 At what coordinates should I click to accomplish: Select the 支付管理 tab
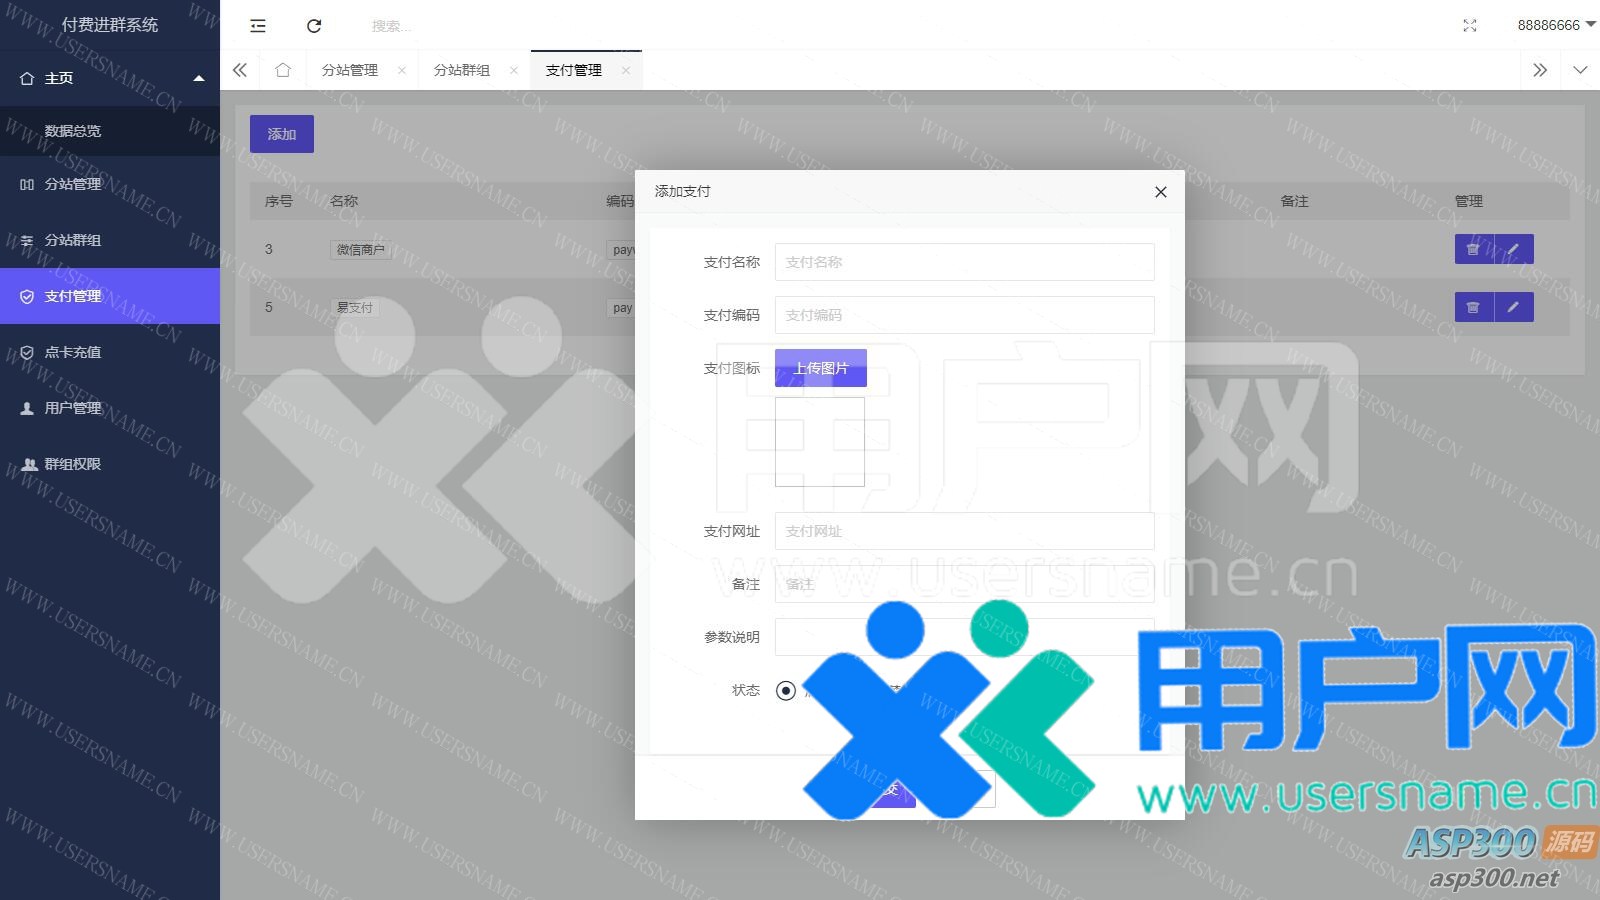click(574, 70)
